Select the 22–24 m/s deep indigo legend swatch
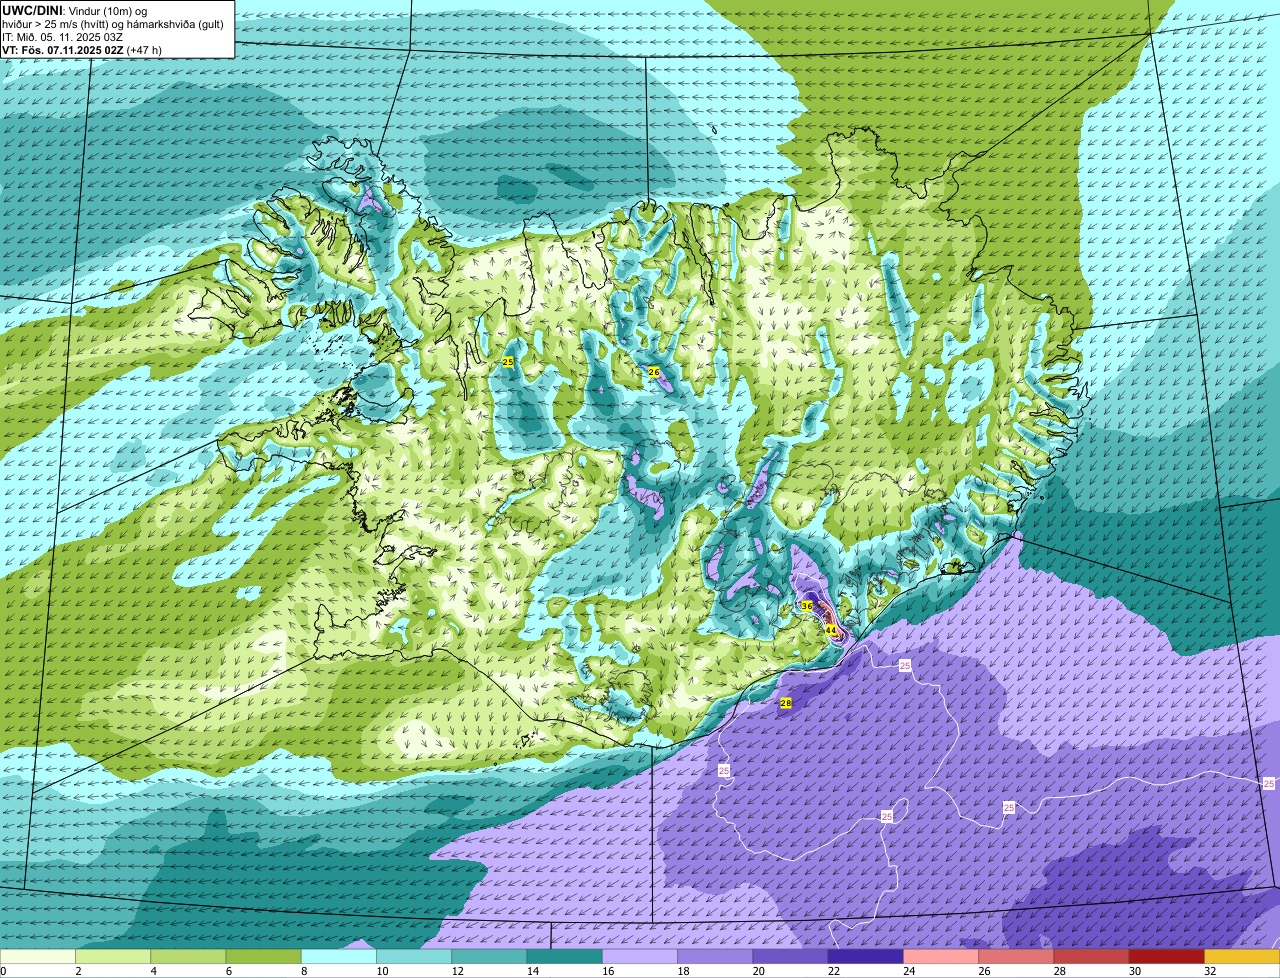This screenshot has height=978, width=1280. point(866,956)
